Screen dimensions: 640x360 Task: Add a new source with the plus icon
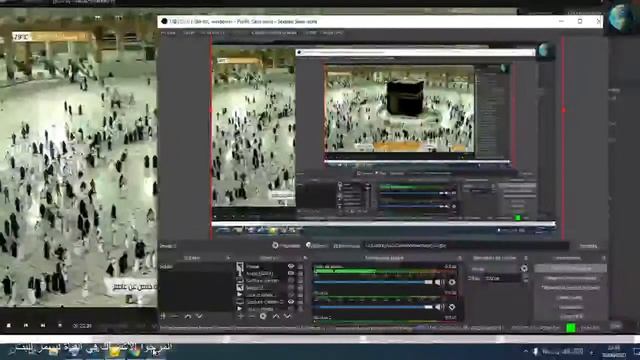point(240,316)
